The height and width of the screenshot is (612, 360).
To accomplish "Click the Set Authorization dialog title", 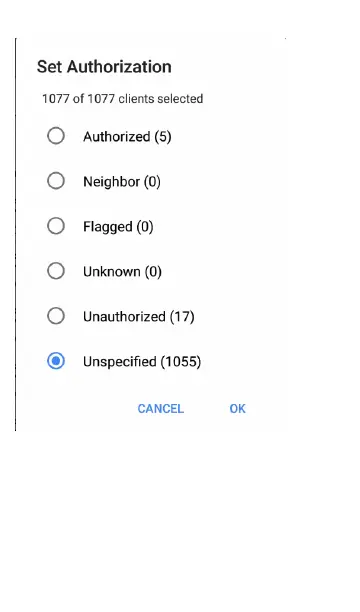I will click(x=104, y=67).
